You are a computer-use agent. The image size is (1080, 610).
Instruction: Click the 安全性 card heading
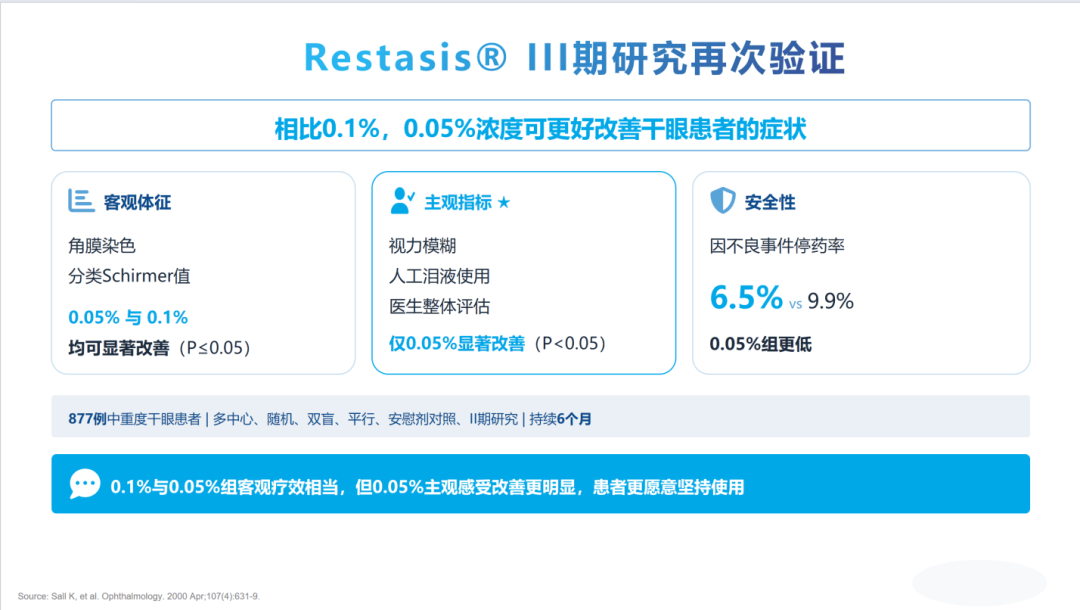(x=770, y=202)
